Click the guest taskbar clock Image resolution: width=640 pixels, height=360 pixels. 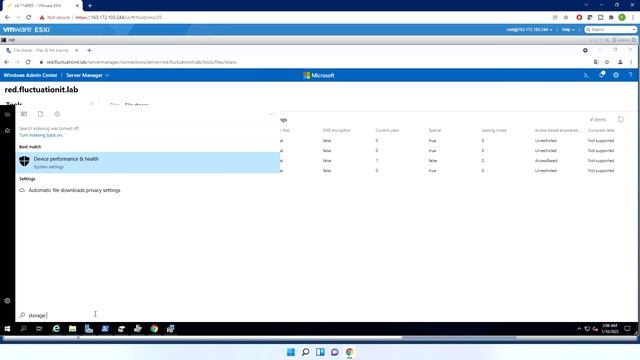click(x=609, y=329)
